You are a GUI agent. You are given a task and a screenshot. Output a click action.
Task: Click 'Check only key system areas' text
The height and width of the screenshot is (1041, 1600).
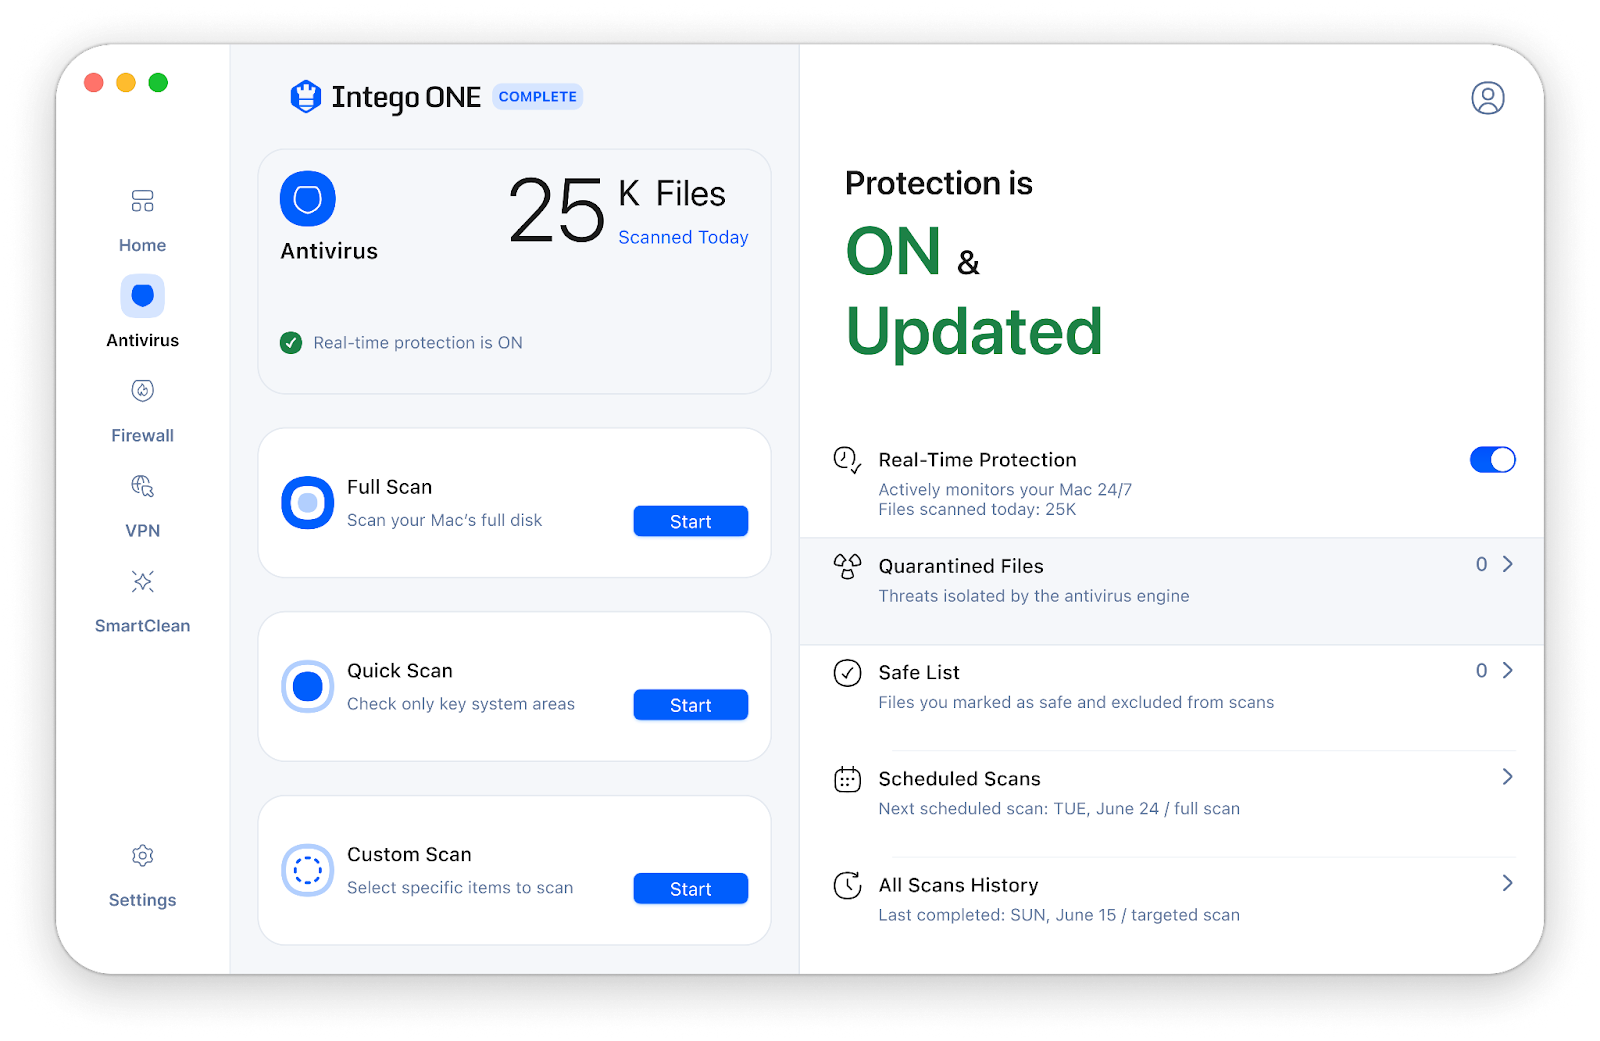click(x=461, y=704)
